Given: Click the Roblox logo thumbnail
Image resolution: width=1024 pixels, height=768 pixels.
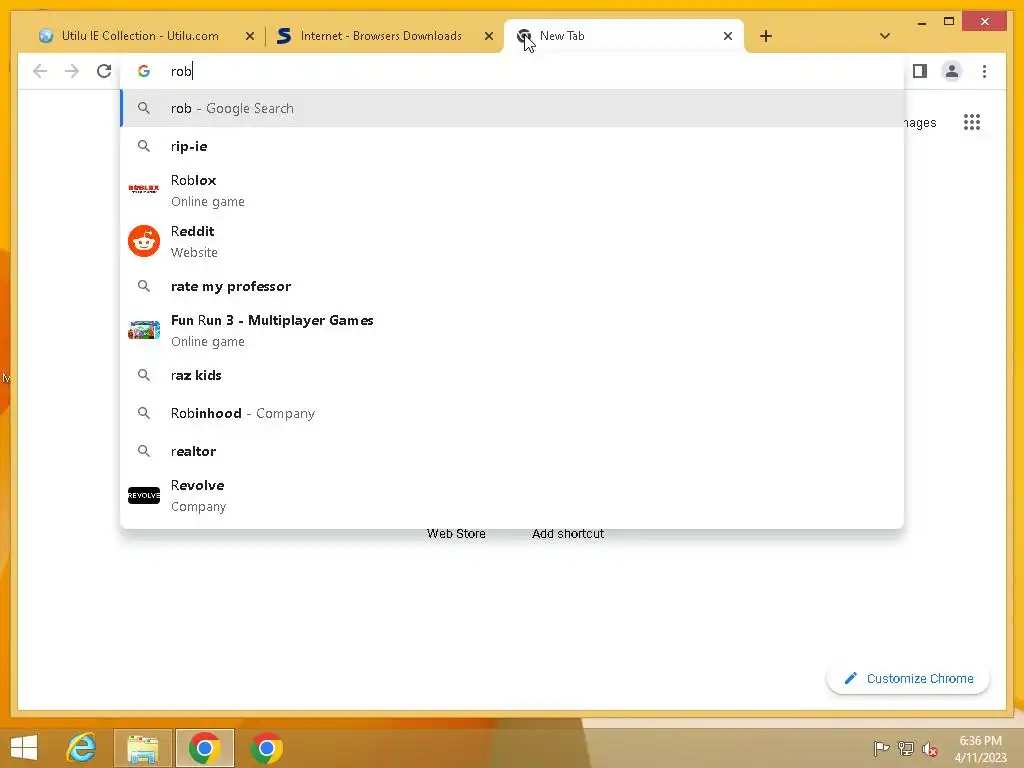Looking at the screenshot, I should (144, 189).
